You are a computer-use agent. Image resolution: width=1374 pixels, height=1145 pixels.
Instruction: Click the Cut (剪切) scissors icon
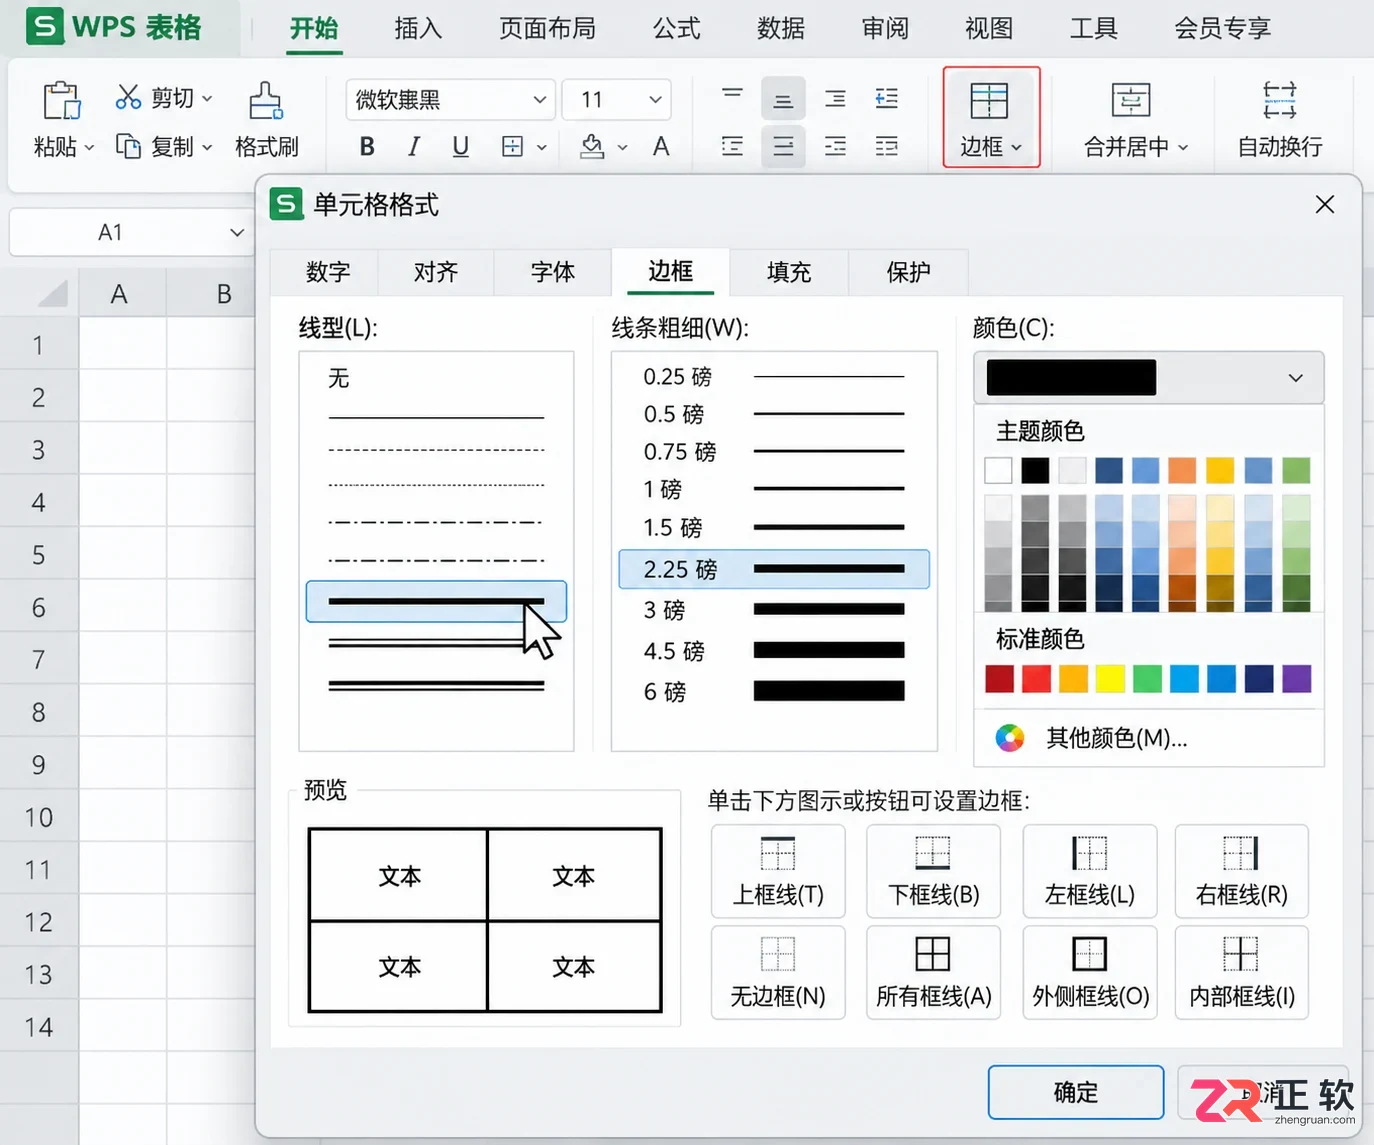pyautogui.click(x=128, y=97)
